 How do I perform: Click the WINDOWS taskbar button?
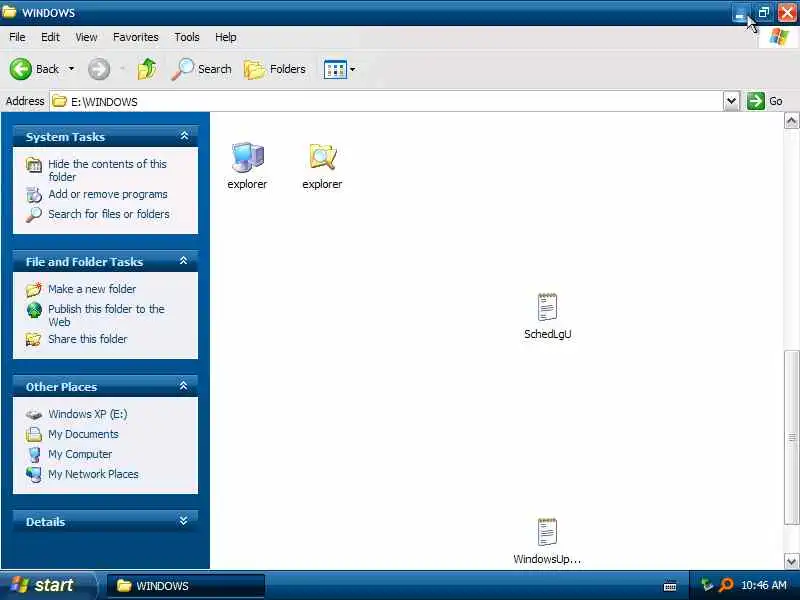pyautogui.click(x=185, y=586)
